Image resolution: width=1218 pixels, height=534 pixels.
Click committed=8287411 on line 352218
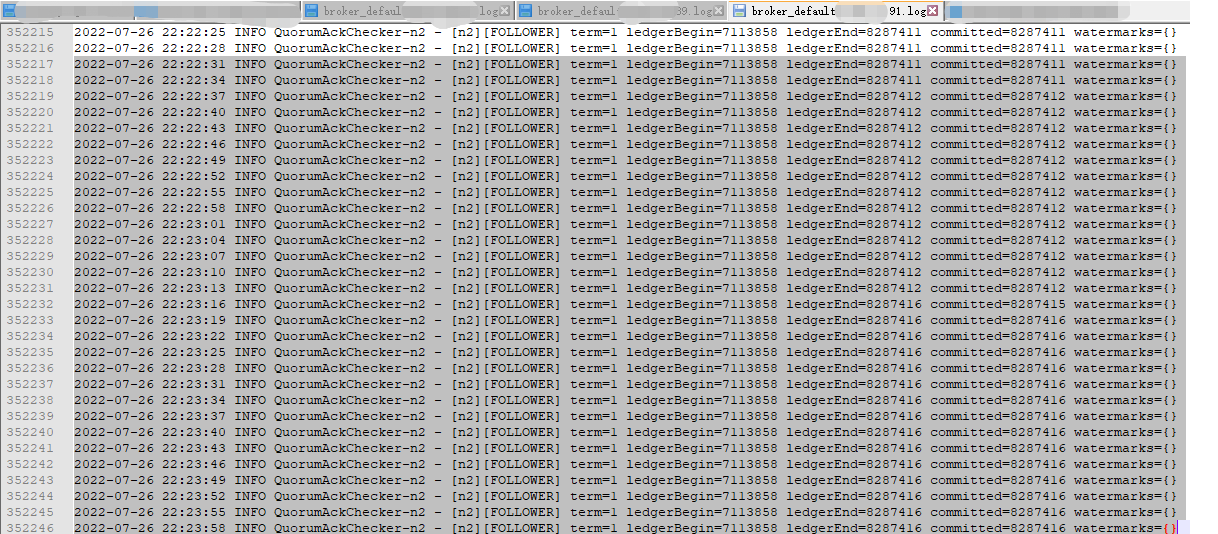[x=998, y=80]
